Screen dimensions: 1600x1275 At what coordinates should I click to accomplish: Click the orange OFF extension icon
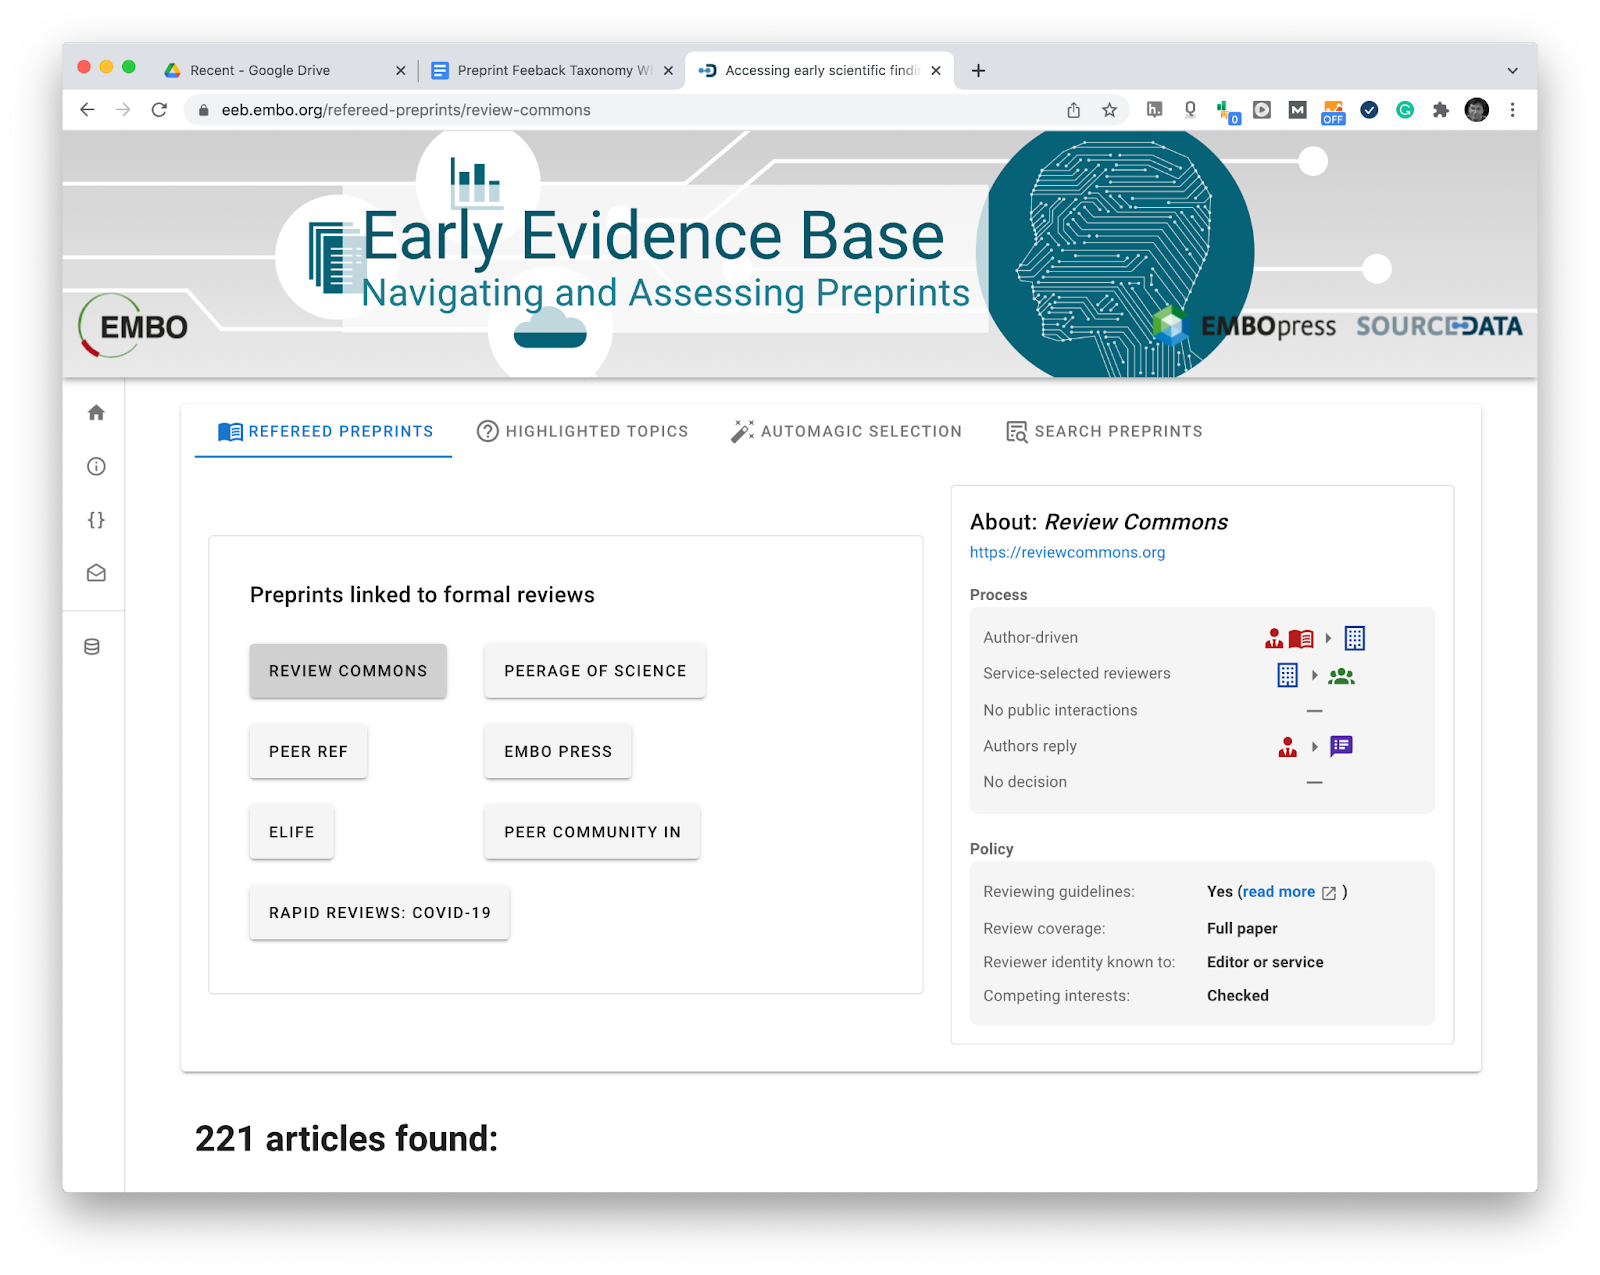point(1333,112)
